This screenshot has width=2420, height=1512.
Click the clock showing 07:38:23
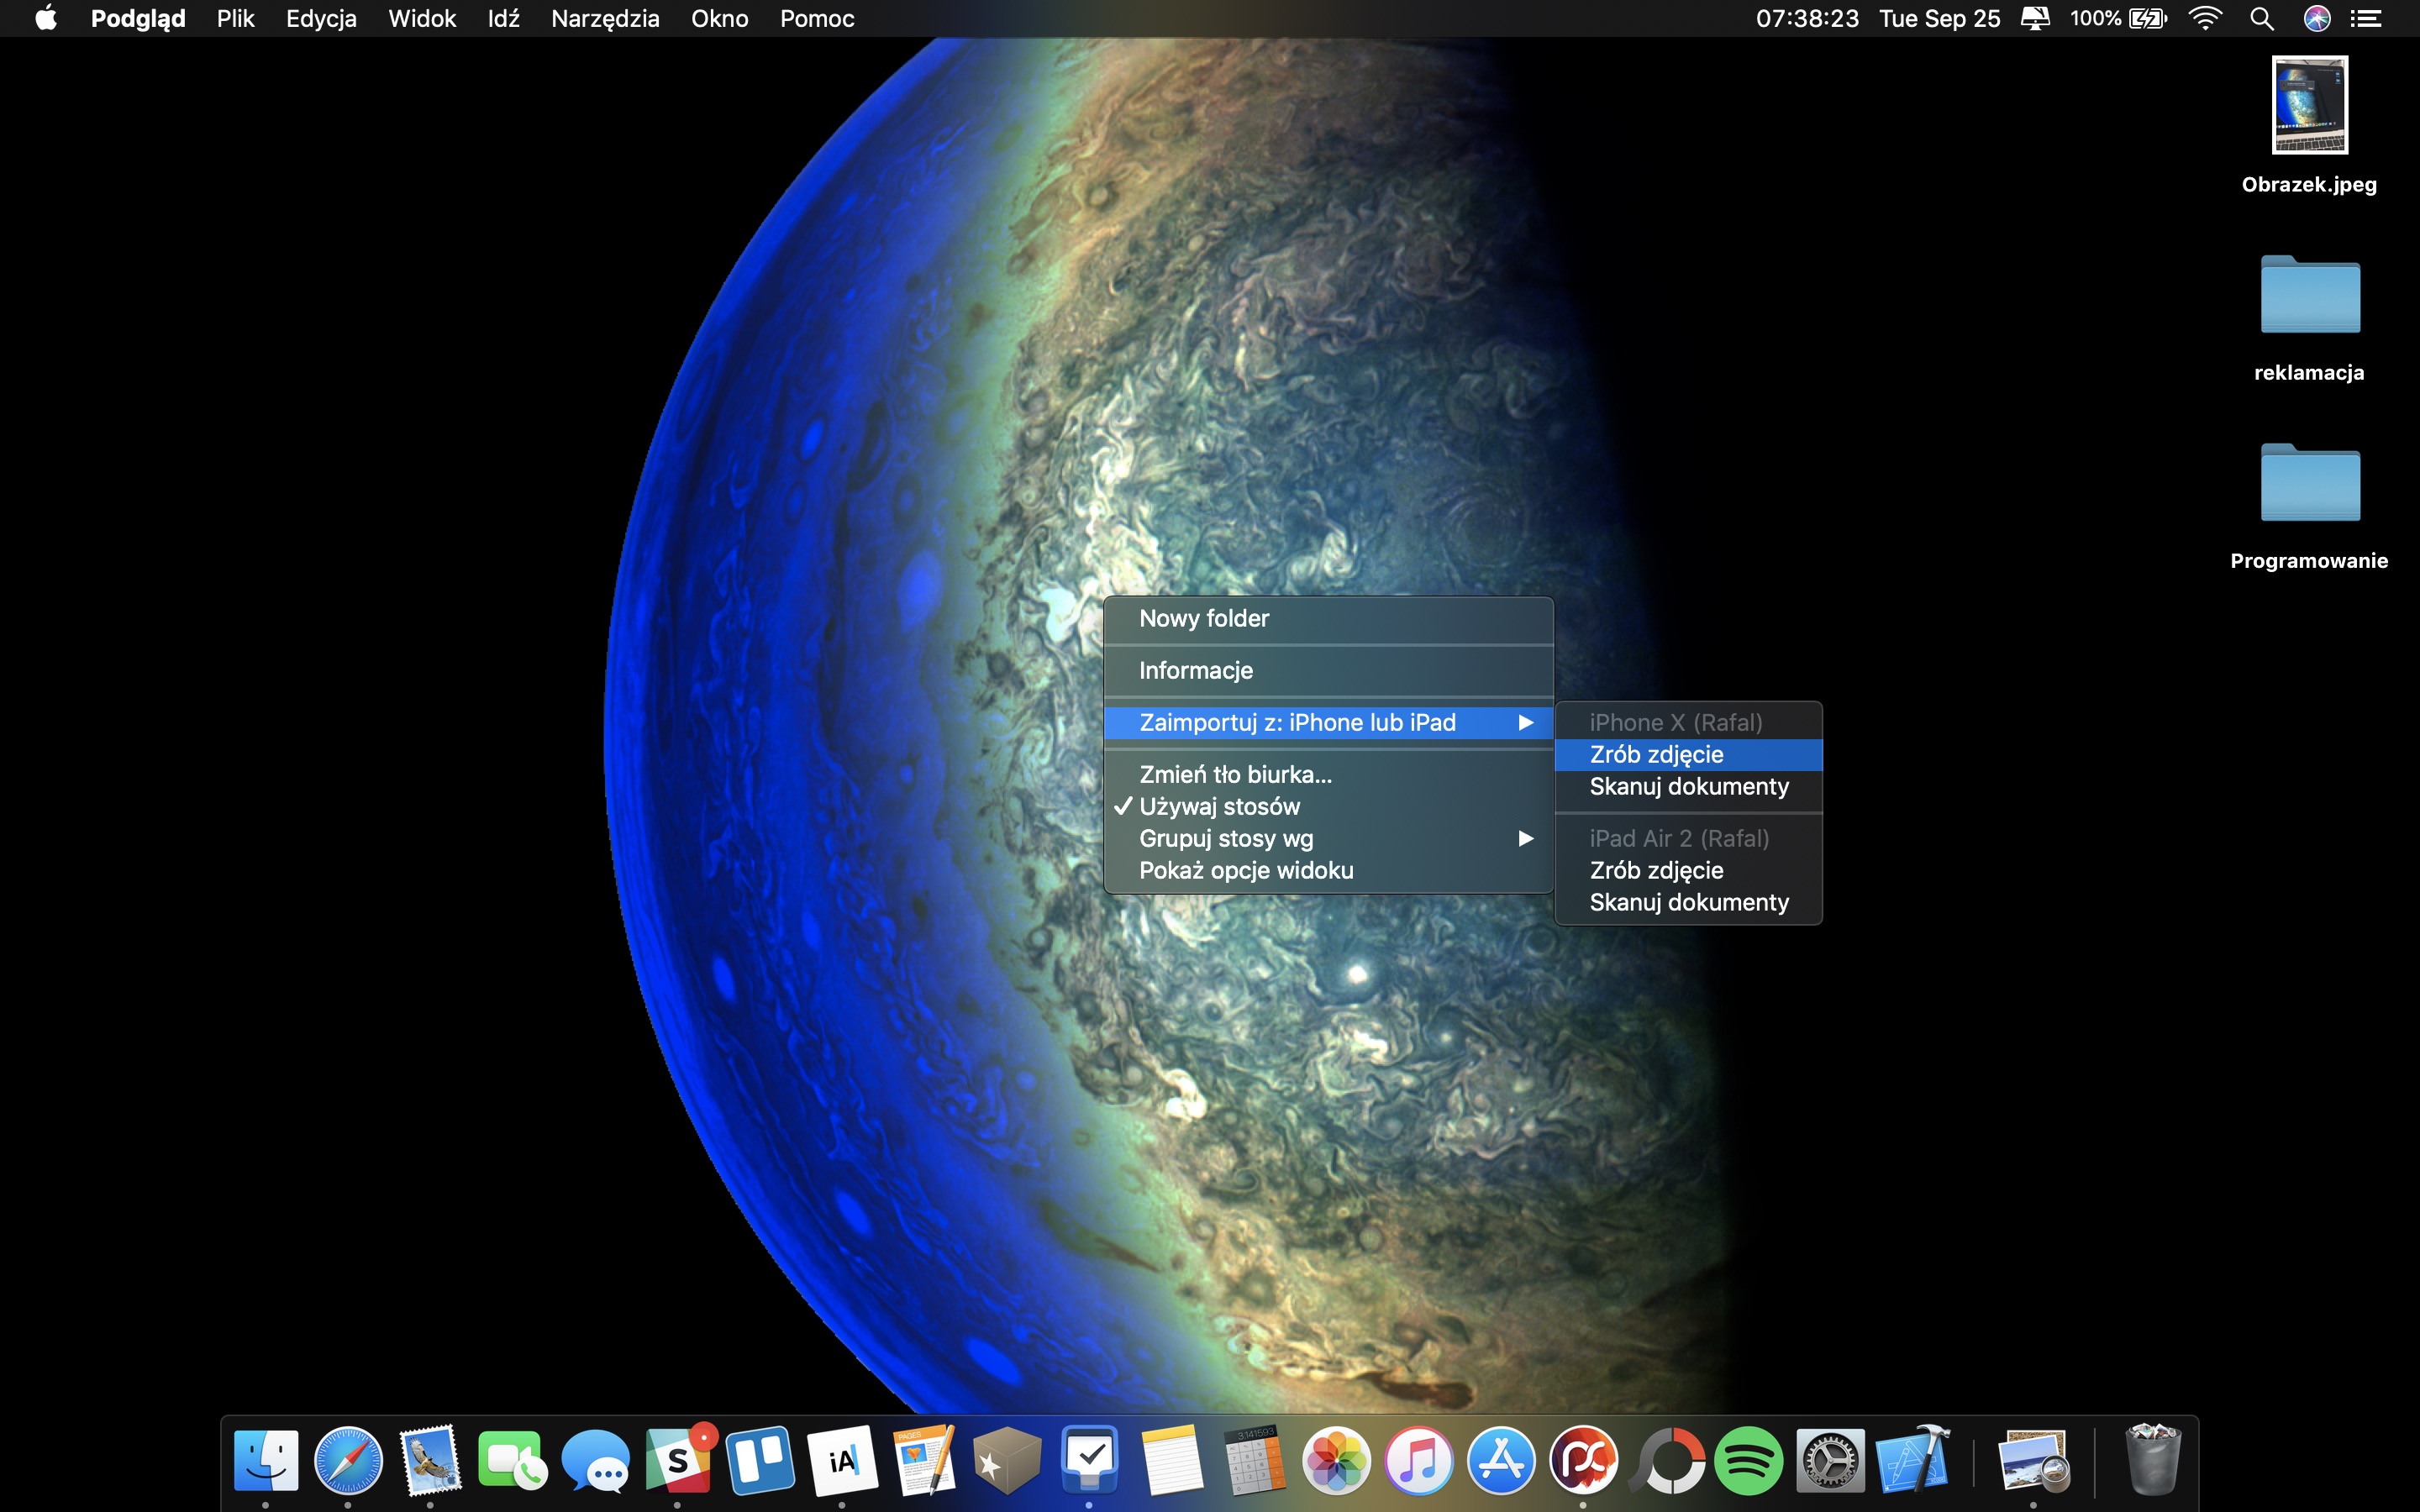tap(1807, 18)
